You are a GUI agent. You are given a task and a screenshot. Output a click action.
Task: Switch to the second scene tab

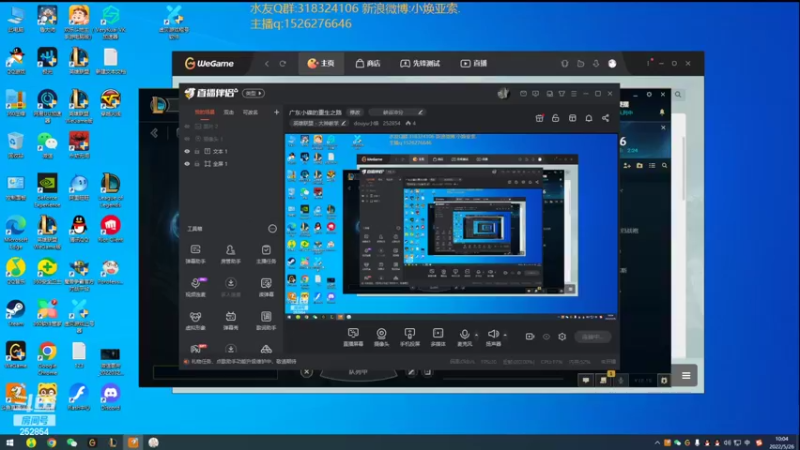point(229,112)
